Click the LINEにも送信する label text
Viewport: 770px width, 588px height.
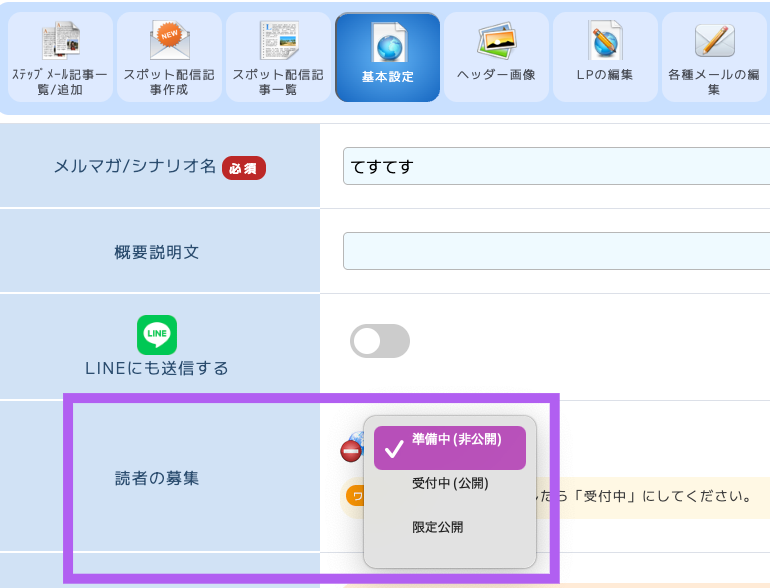pos(157,368)
